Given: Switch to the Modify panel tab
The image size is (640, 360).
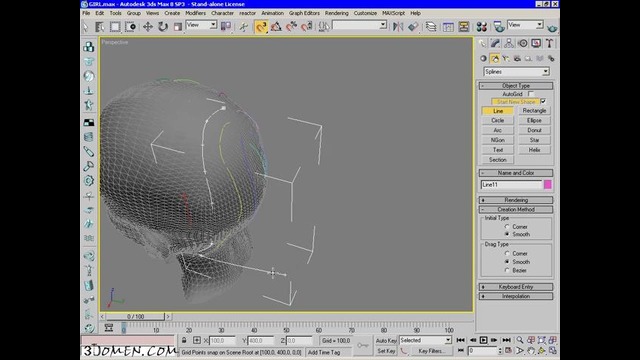Looking at the screenshot, I should click(x=495, y=43).
